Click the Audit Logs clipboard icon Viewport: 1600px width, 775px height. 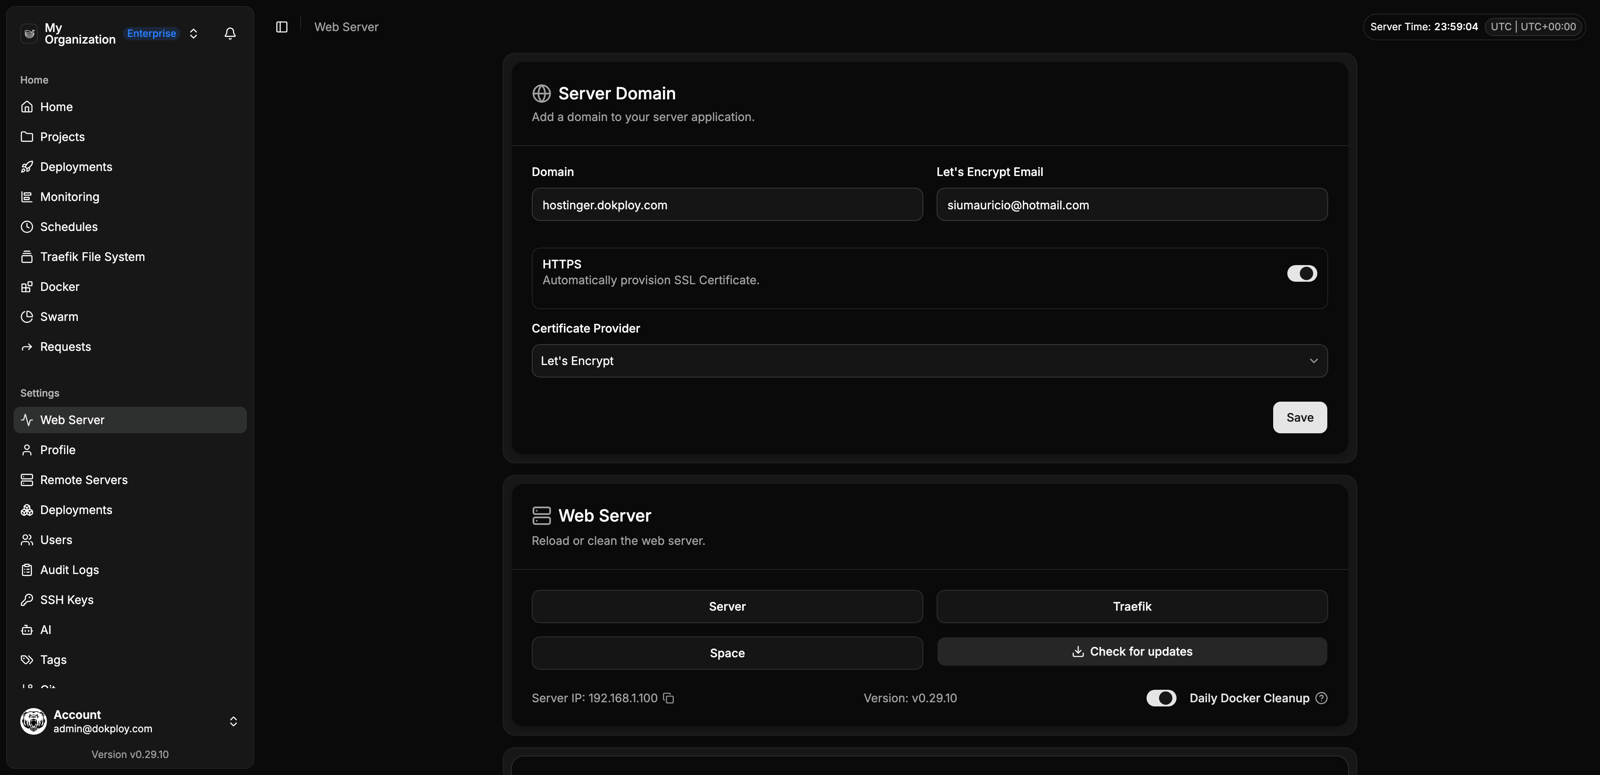coord(27,570)
